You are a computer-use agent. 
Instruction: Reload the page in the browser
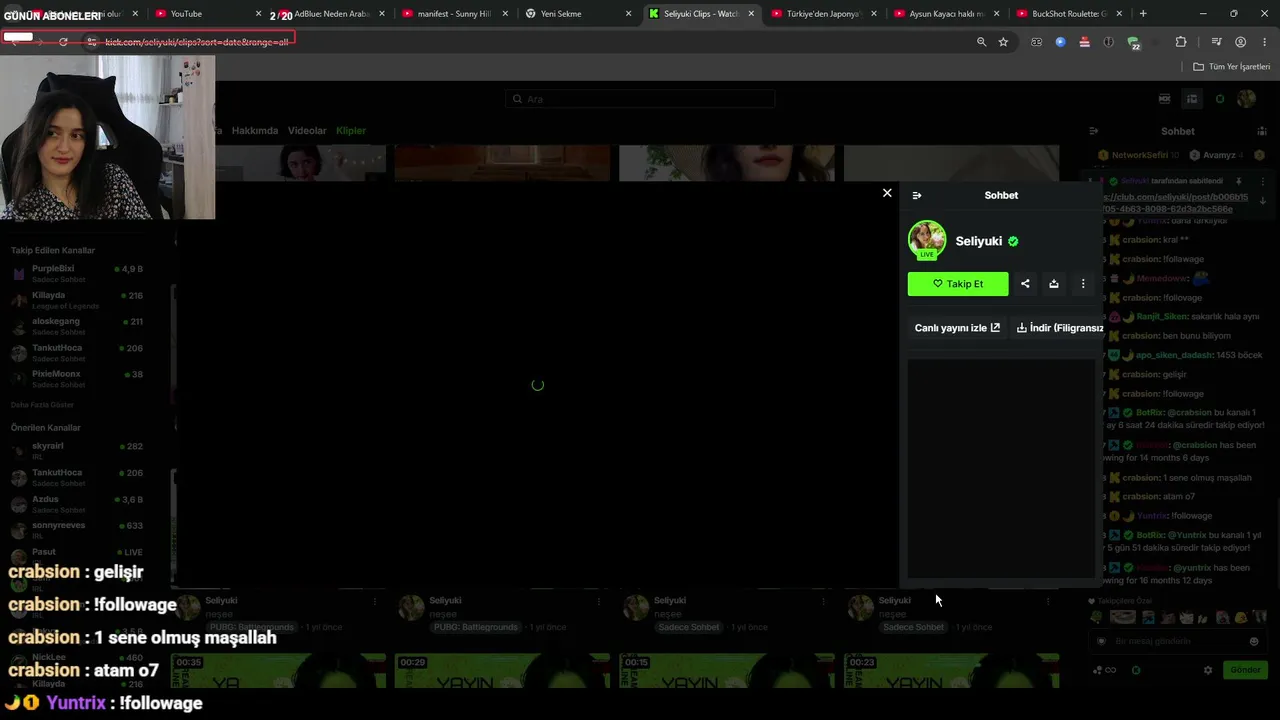pos(63,42)
